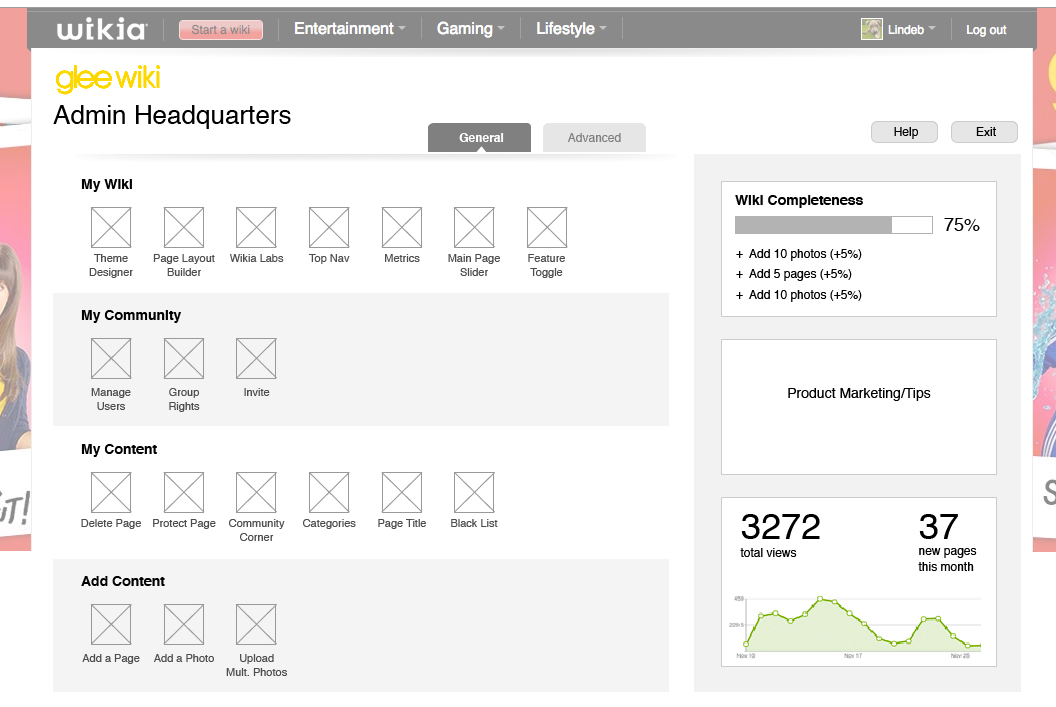Viewport: 1056px width, 707px height.
Task: Open the Theme Designer icon
Action: point(111,228)
